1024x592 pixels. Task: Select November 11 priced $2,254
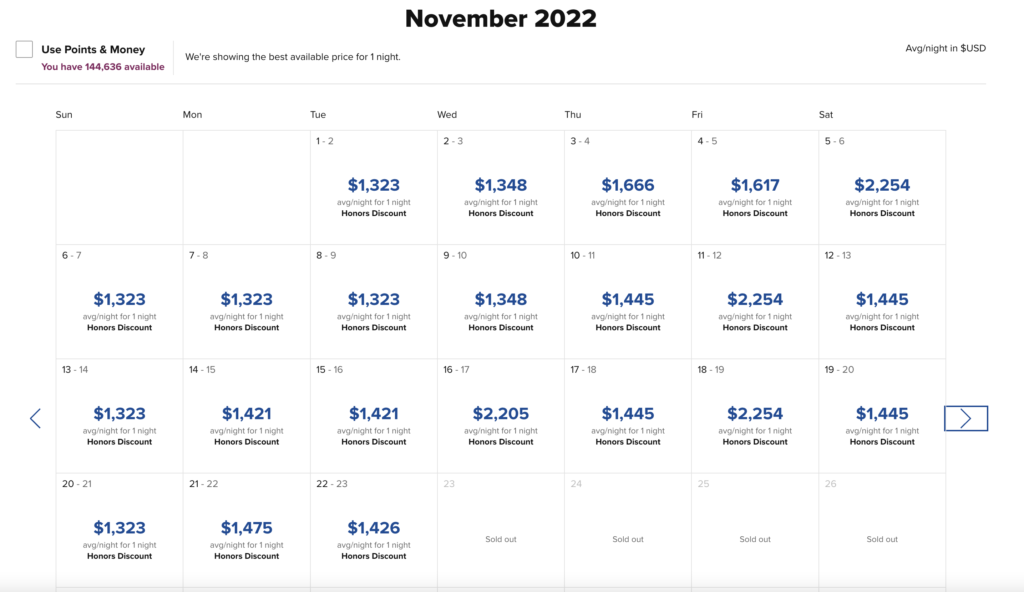point(754,299)
